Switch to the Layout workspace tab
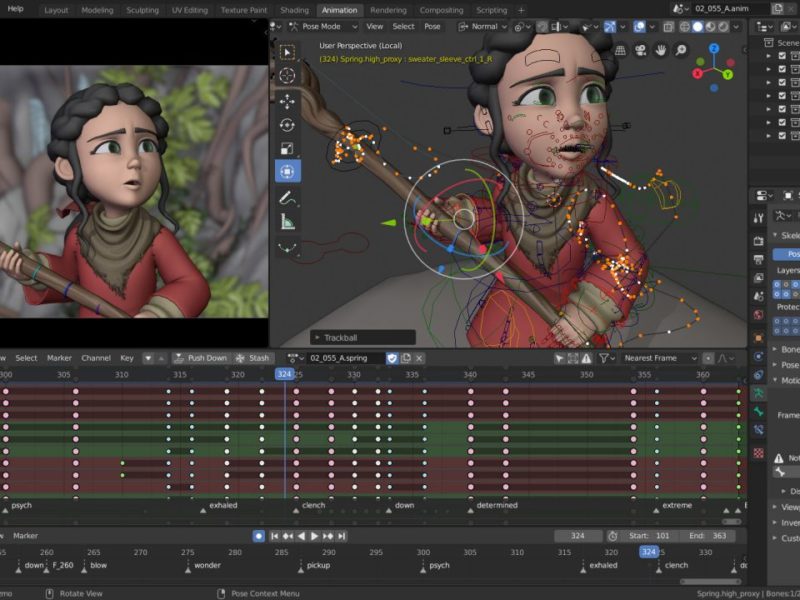 pos(56,10)
